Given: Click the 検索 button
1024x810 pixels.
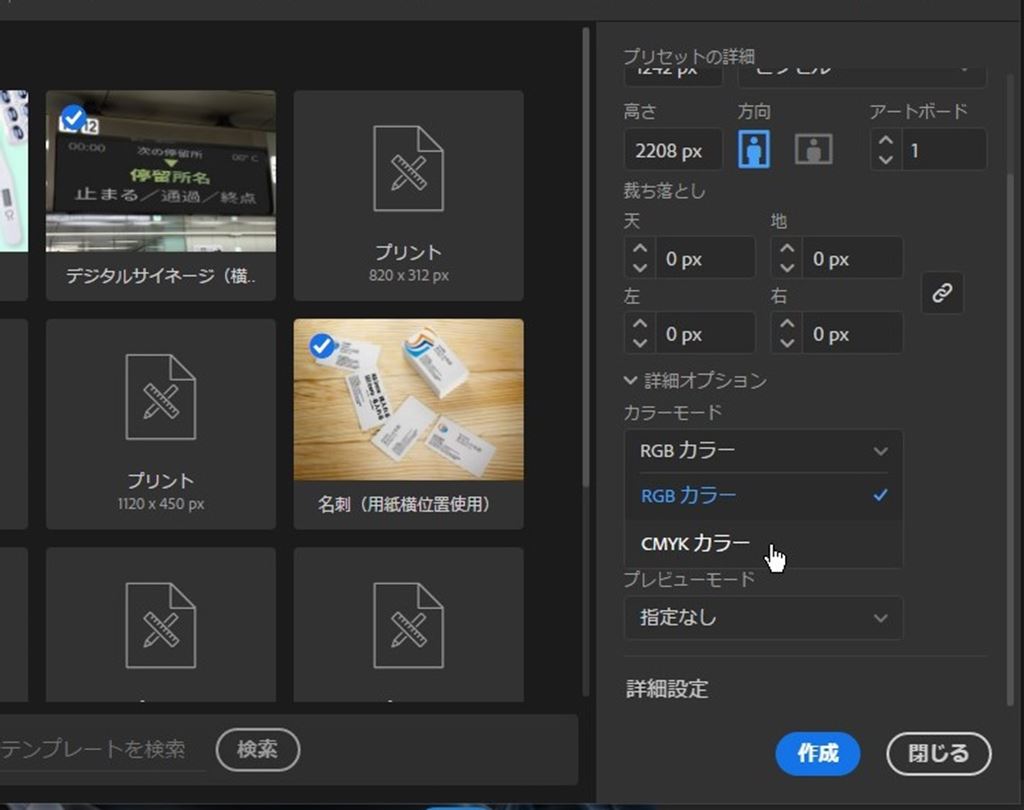Looking at the screenshot, I should [257, 749].
